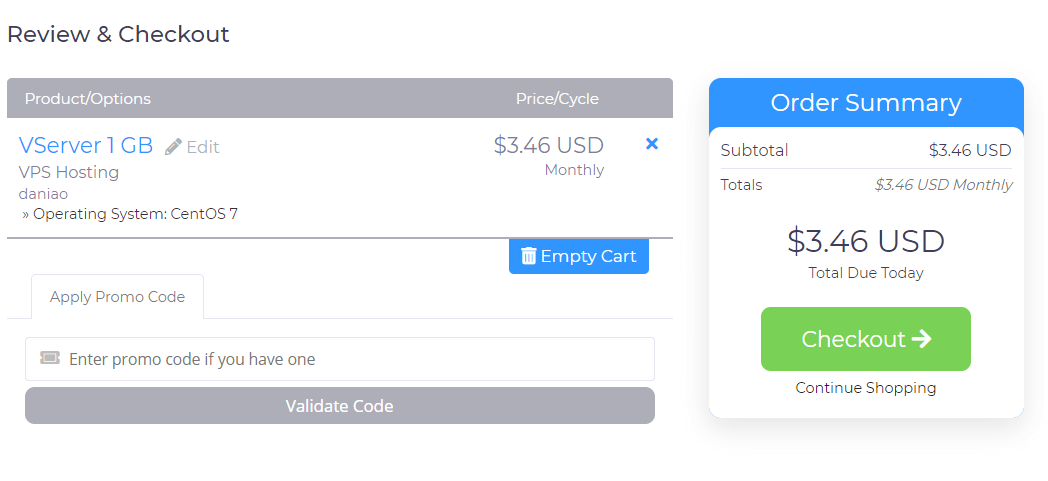
Task: Click the Review & Checkout page heading
Action: pyautogui.click(x=118, y=34)
